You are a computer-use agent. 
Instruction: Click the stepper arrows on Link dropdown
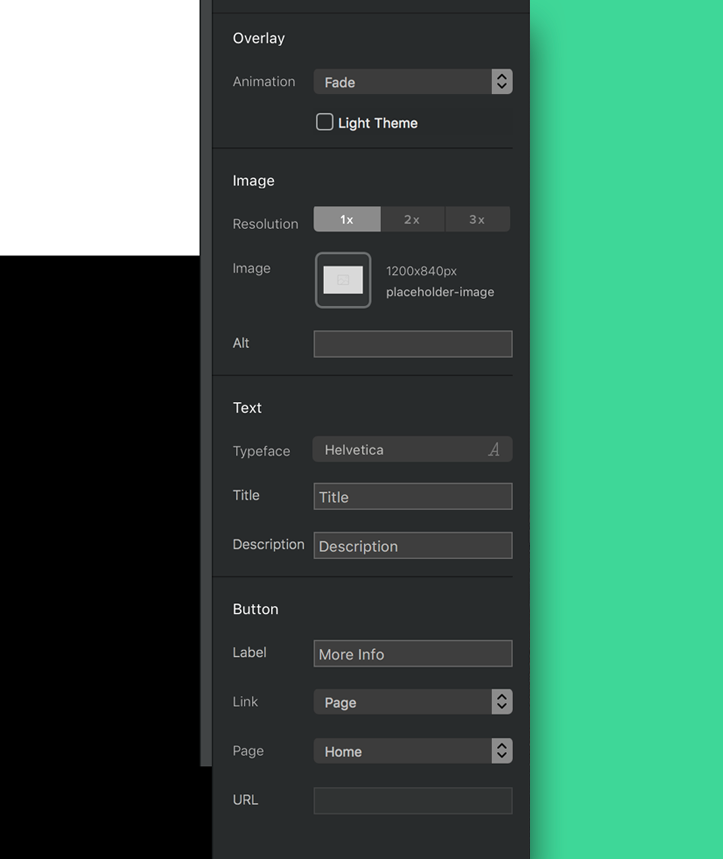[502, 702]
